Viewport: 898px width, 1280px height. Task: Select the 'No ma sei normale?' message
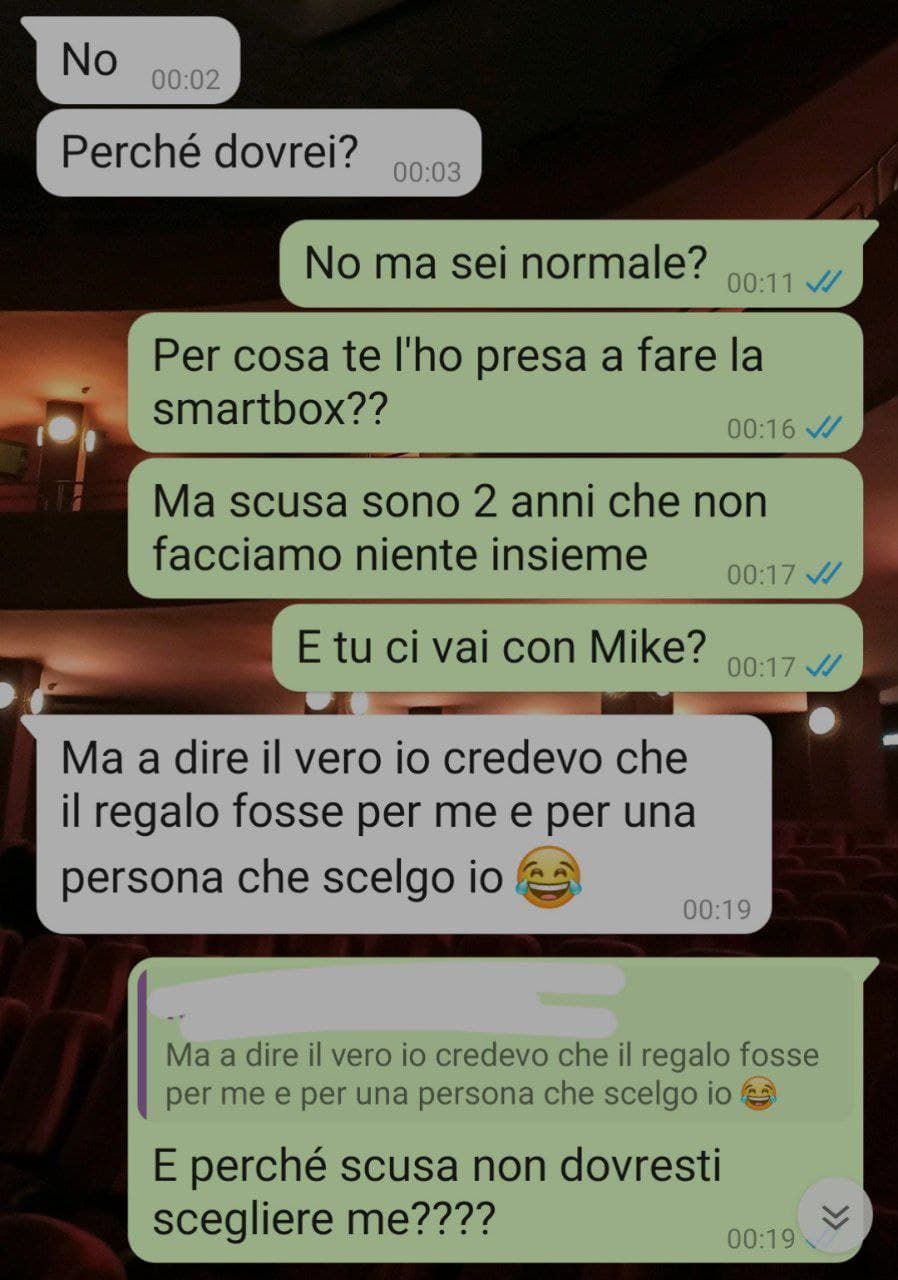pyautogui.click(x=571, y=264)
